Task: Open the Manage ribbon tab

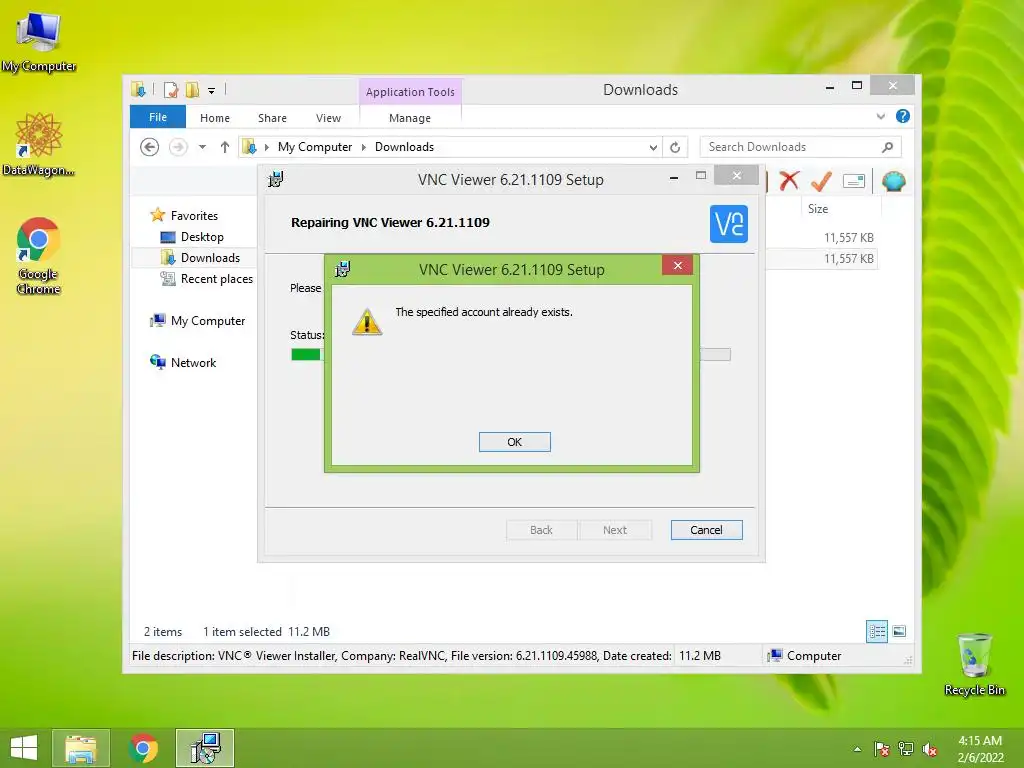Action: click(x=409, y=118)
